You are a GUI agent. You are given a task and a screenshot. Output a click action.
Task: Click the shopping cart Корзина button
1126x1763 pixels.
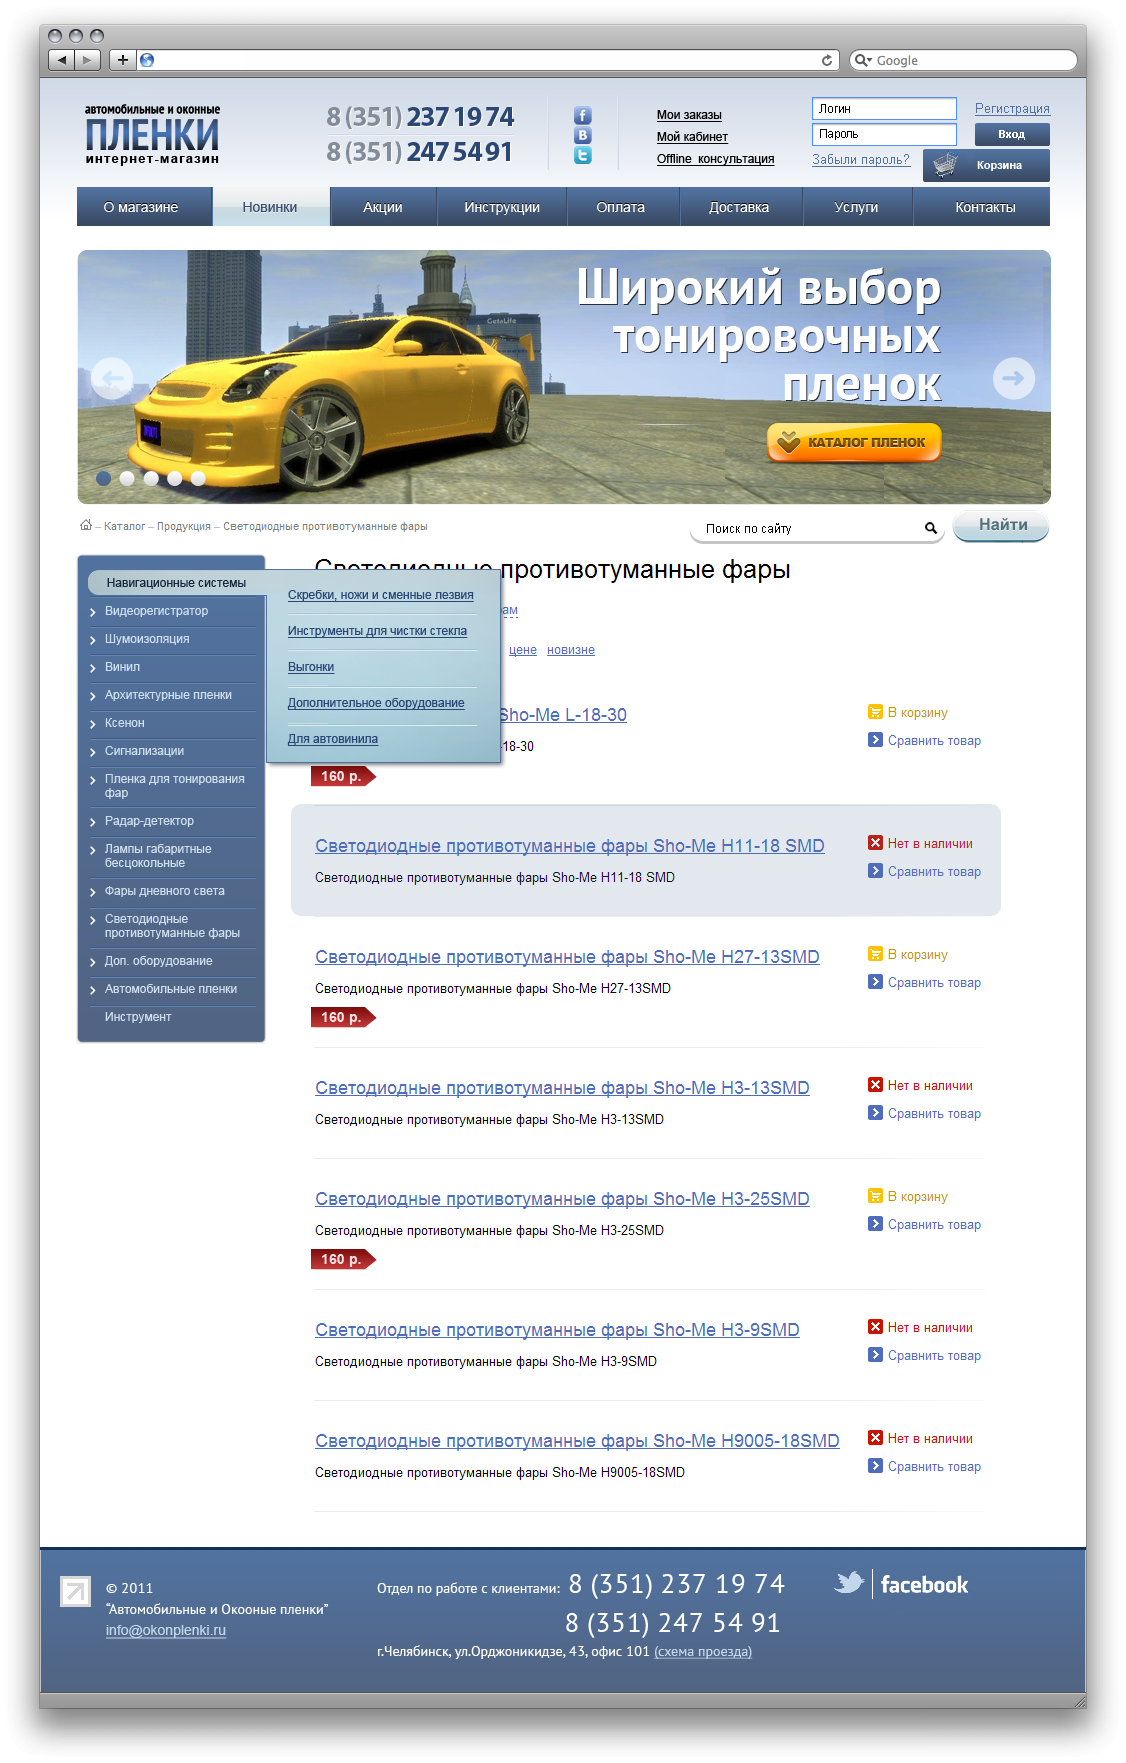[x=986, y=165]
